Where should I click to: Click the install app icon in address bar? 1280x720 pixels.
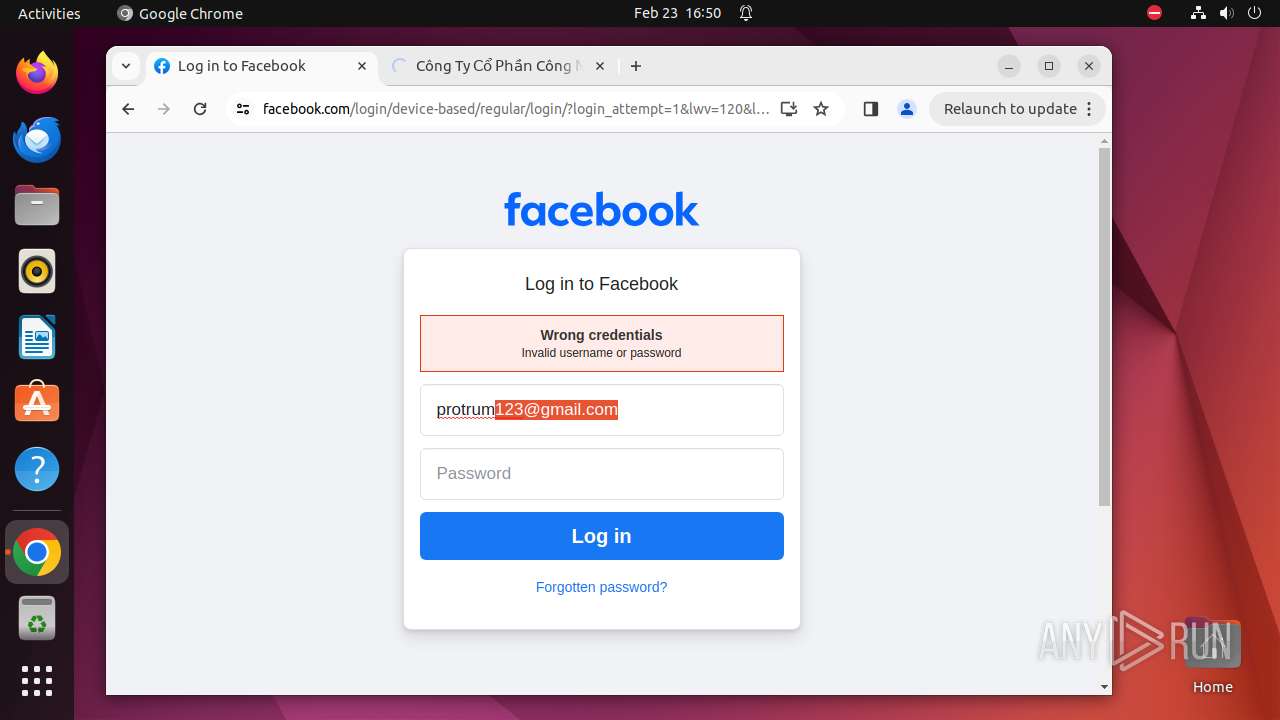[789, 109]
